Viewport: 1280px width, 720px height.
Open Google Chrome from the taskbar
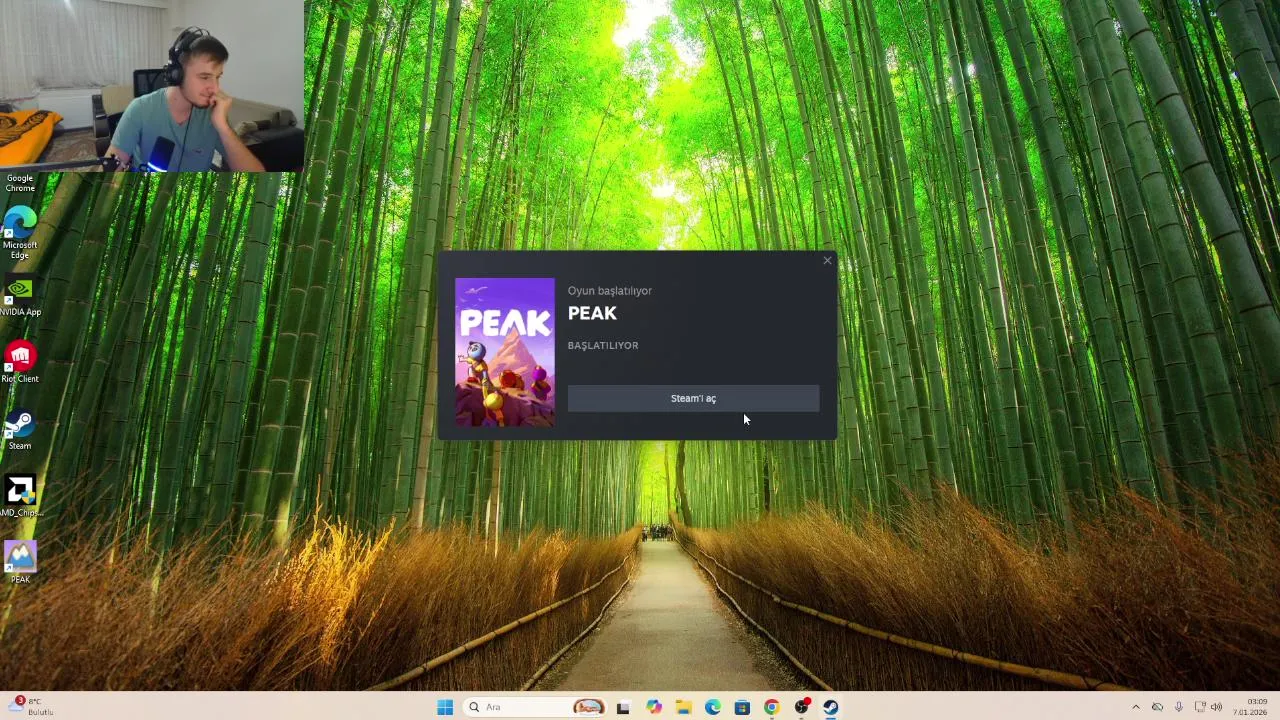pyautogui.click(x=772, y=707)
